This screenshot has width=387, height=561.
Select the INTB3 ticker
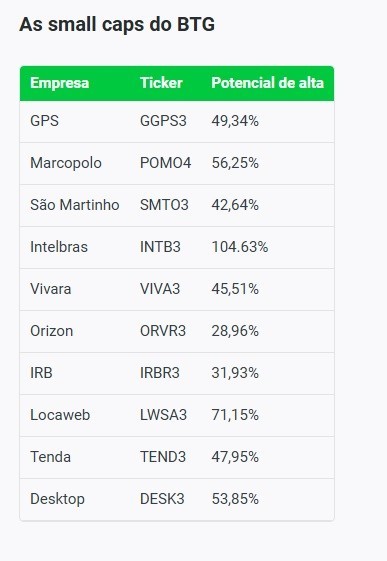(160, 247)
